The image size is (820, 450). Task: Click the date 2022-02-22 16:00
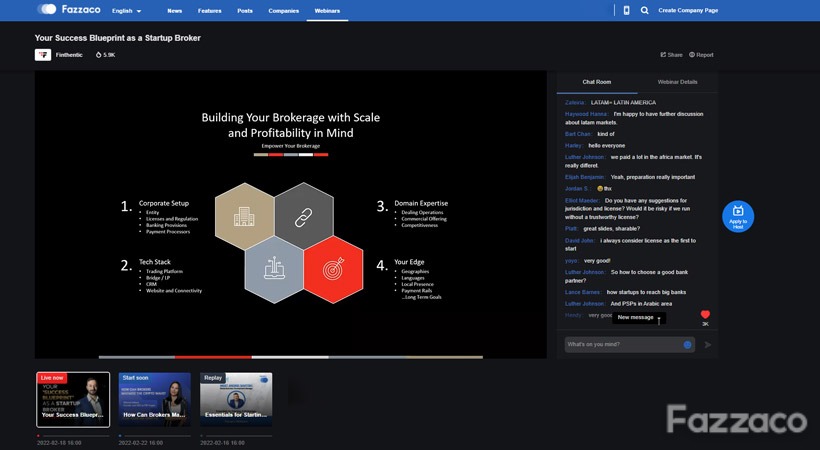[141, 443]
